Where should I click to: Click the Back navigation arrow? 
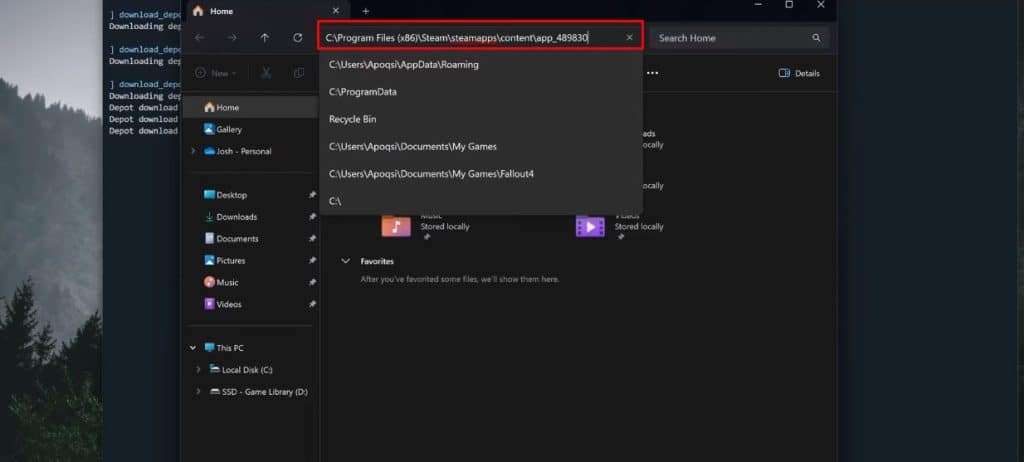click(199, 38)
